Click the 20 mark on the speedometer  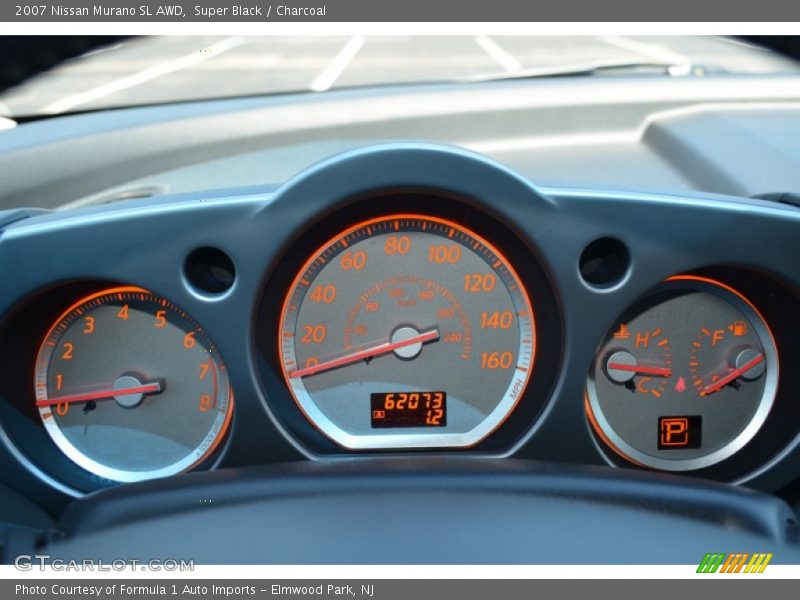(x=313, y=334)
